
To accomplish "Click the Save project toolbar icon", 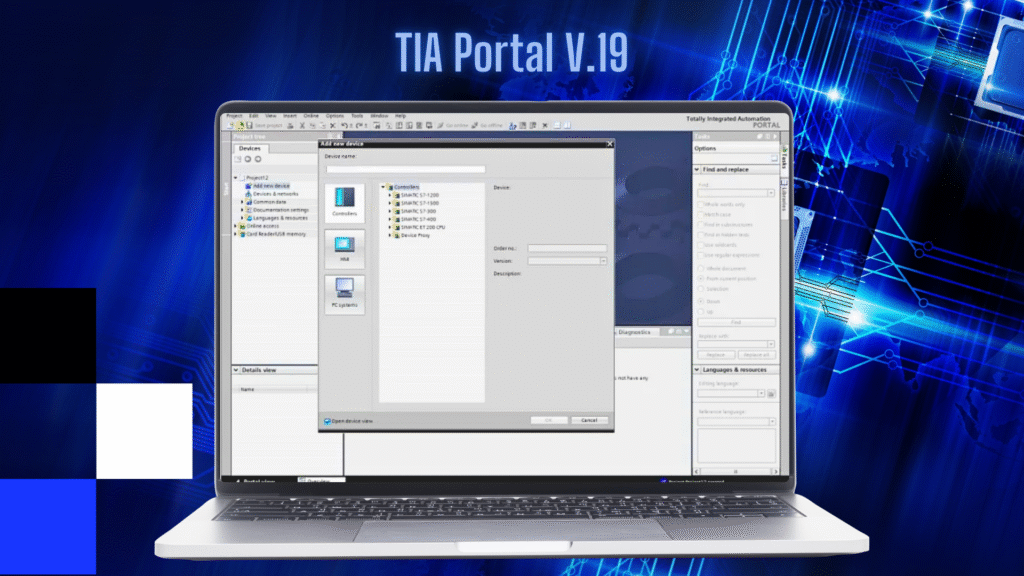I will coord(249,126).
